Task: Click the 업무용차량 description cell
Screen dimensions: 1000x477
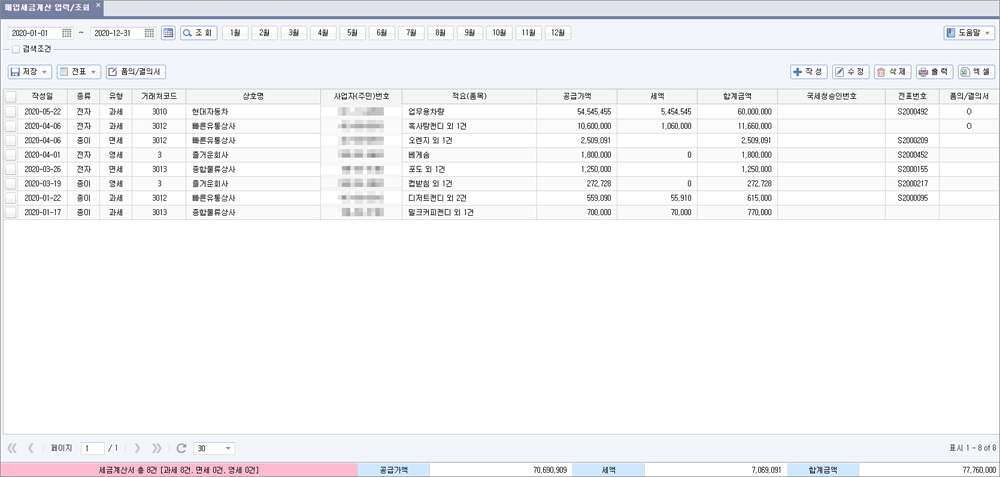Action: click(x=469, y=112)
